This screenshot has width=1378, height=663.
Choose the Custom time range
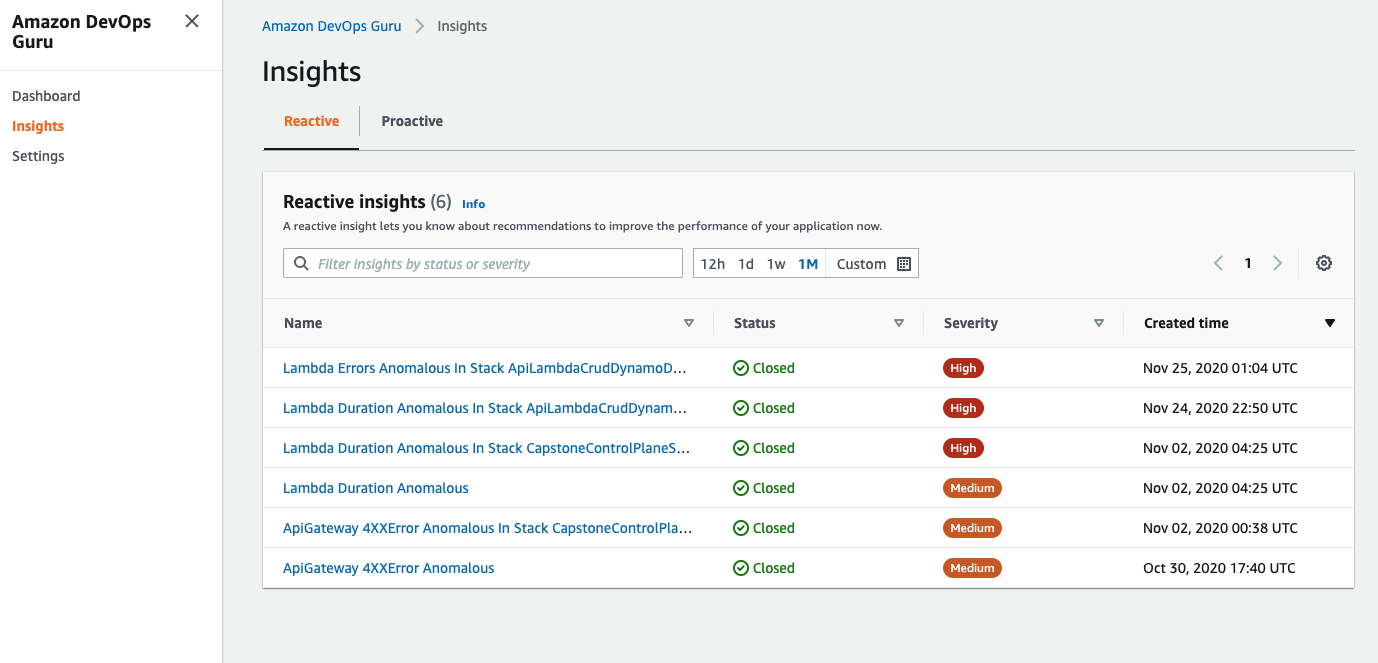861,264
